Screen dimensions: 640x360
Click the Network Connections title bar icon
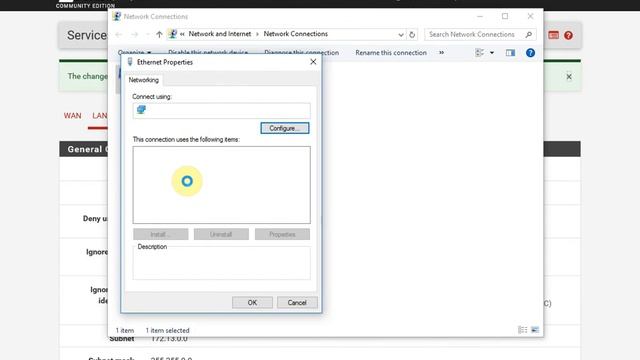pos(117,16)
